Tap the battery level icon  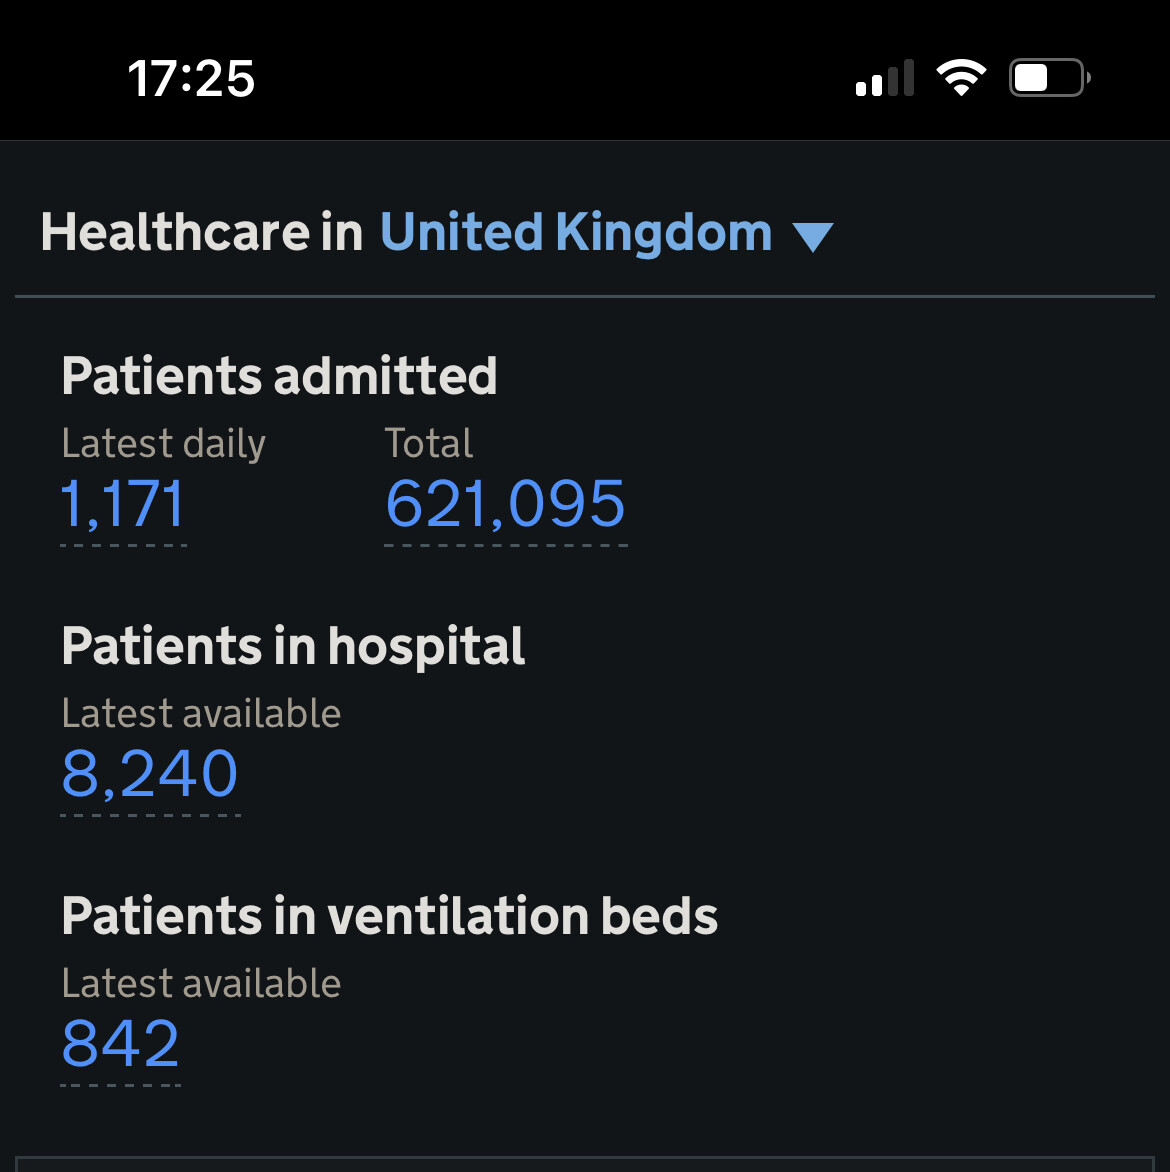[x=1048, y=78]
